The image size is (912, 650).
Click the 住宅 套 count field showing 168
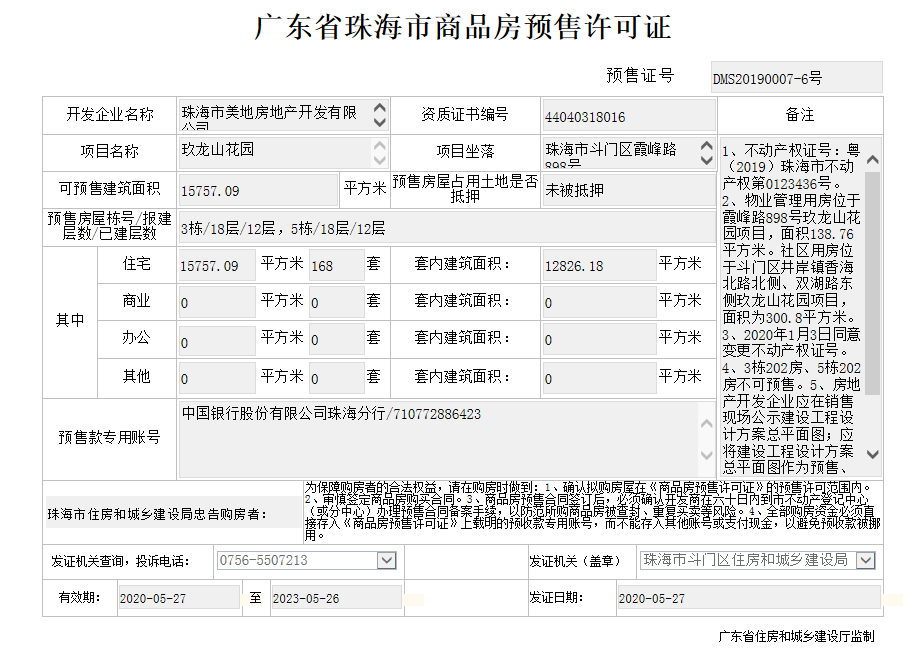tap(336, 266)
